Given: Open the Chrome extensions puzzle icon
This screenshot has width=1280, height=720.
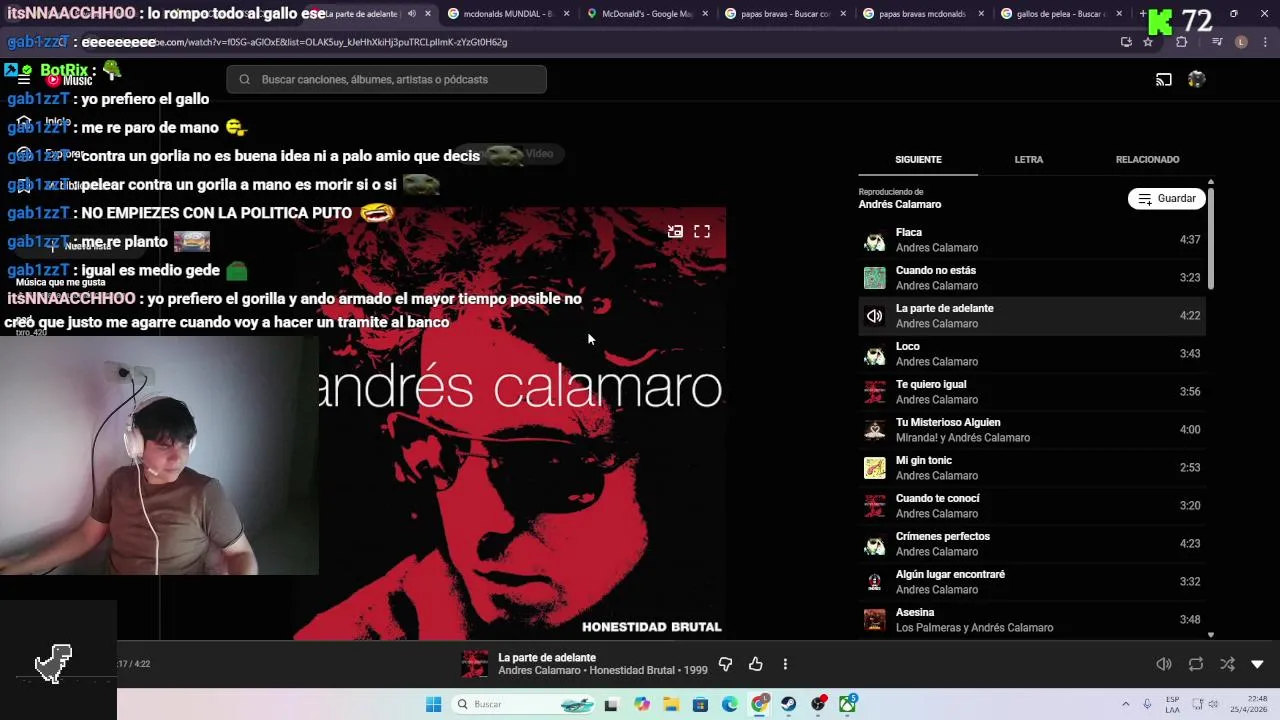Looking at the screenshot, I should click(1181, 42).
